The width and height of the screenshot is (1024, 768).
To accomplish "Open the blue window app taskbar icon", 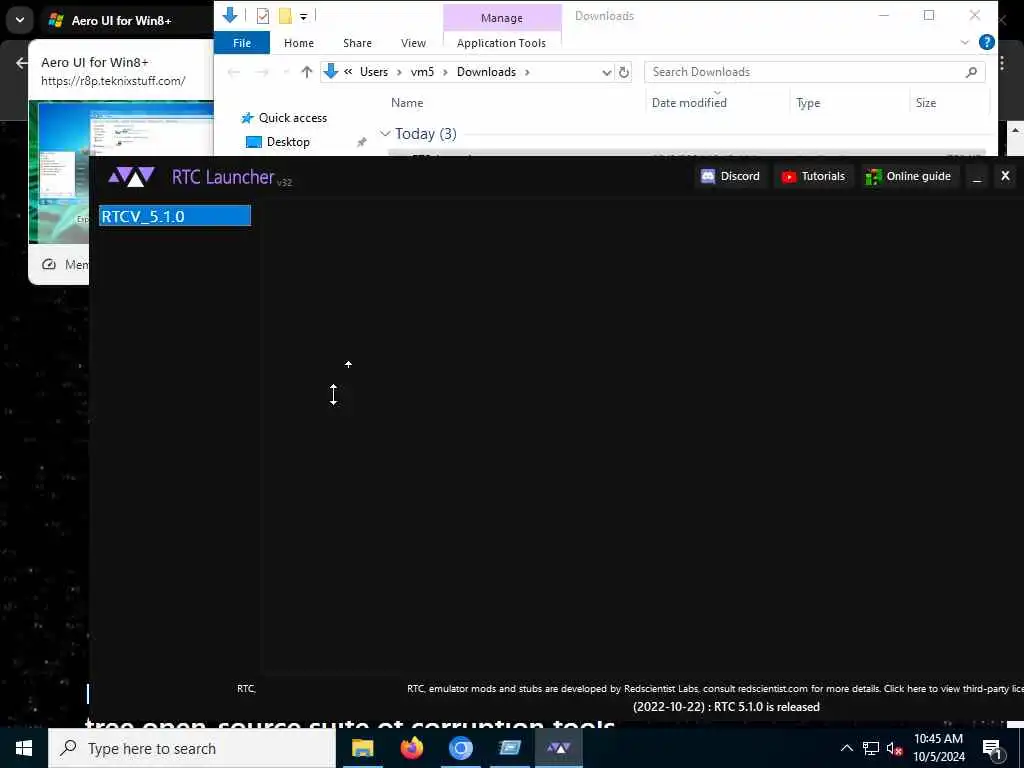I will pyautogui.click(x=509, y=748).
